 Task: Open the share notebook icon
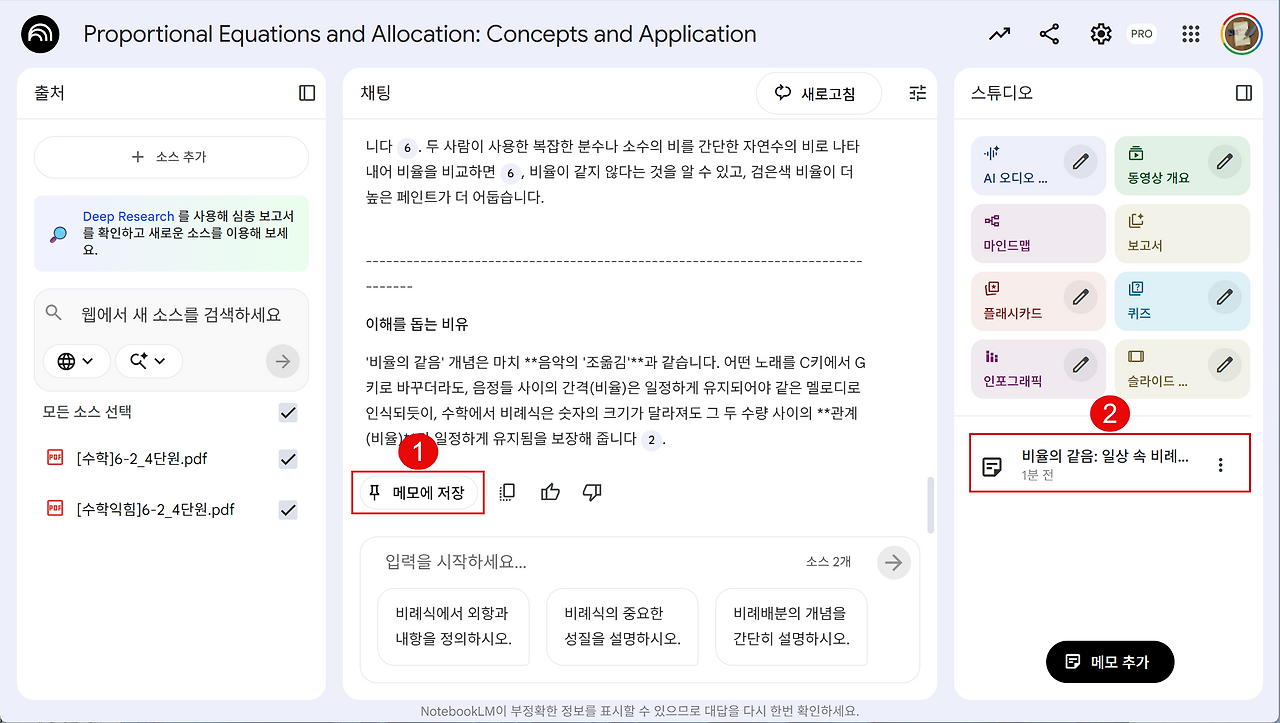(x=1049, y=34)
